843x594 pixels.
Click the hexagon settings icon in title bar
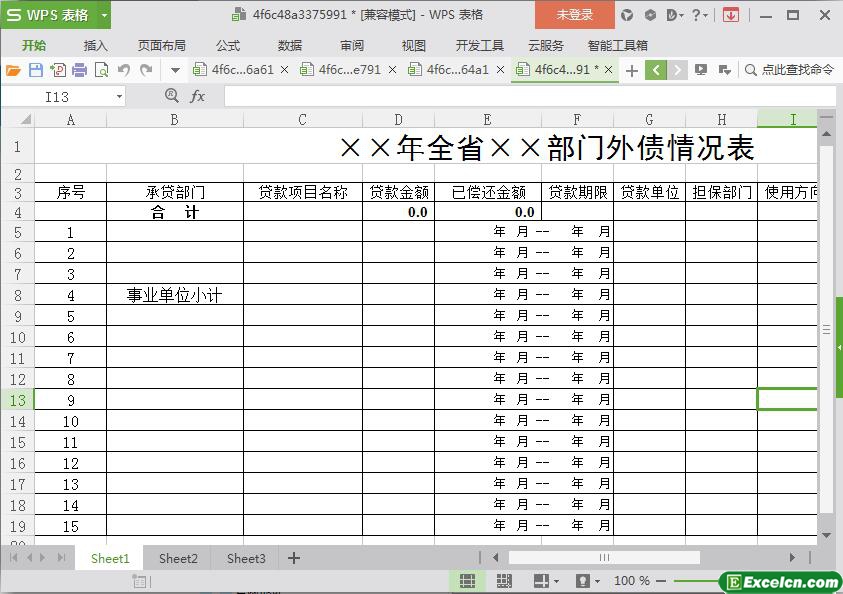[x=650, y=15]
